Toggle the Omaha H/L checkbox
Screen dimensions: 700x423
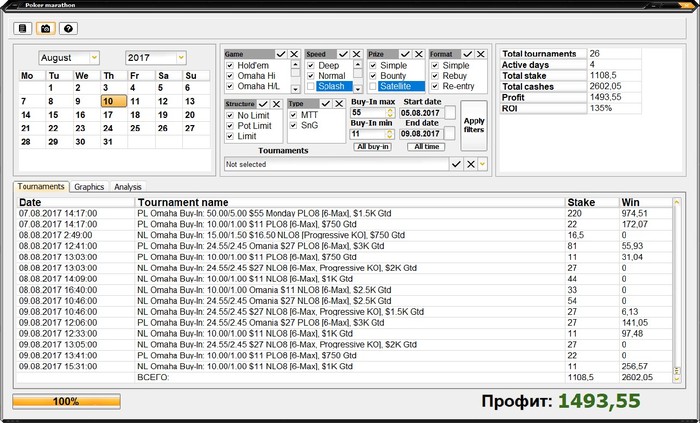pos(230,86)
